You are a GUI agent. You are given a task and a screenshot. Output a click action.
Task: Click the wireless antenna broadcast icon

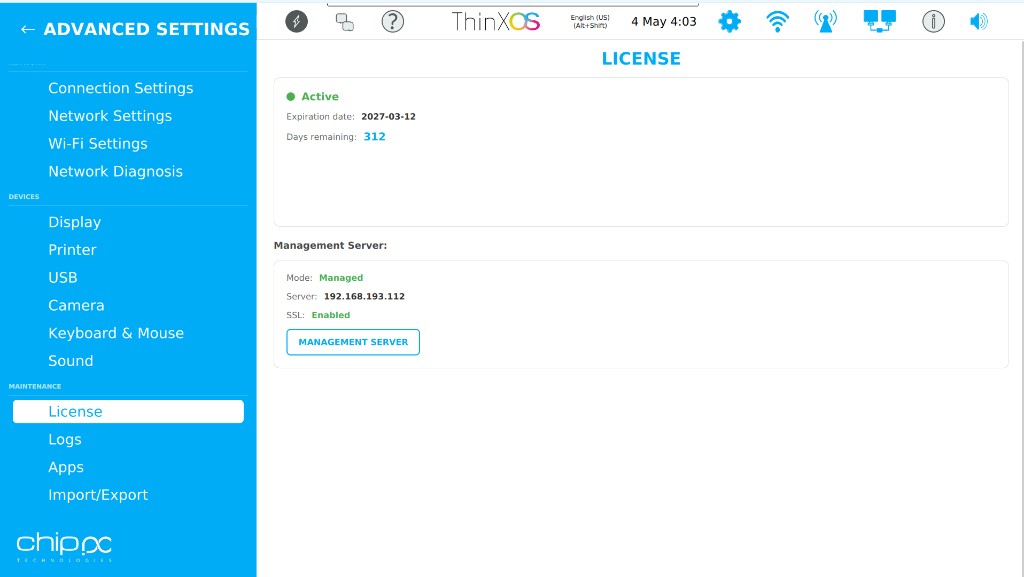[825, 22]
